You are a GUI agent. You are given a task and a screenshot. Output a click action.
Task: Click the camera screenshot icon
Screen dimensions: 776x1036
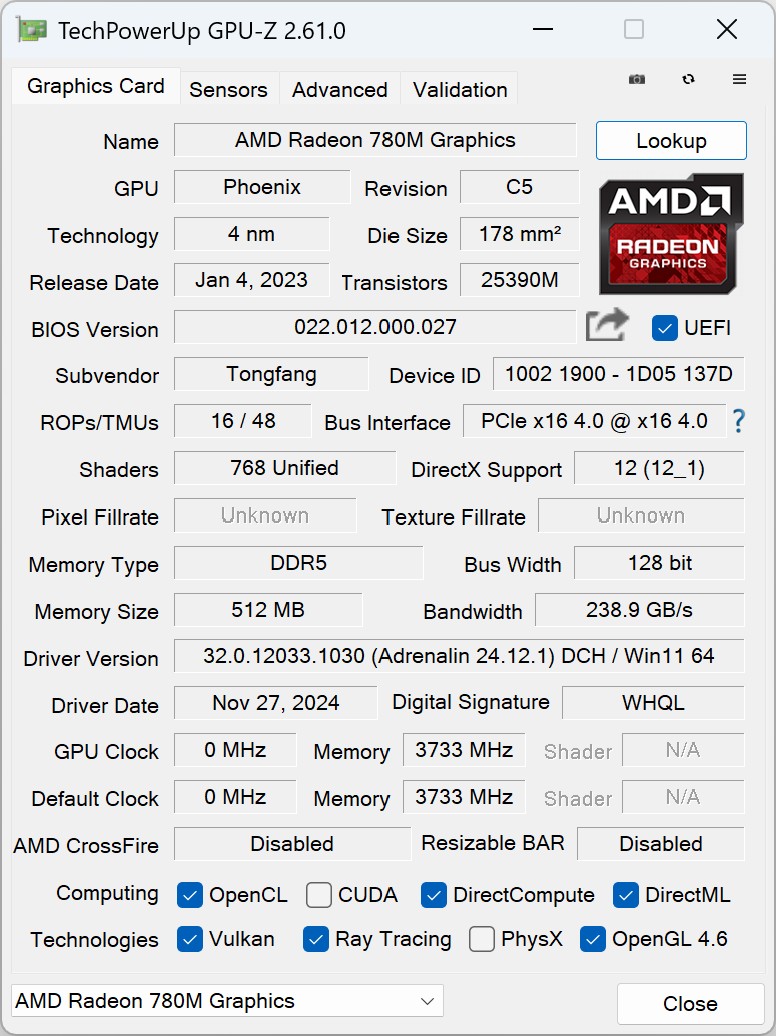(637, 79)
